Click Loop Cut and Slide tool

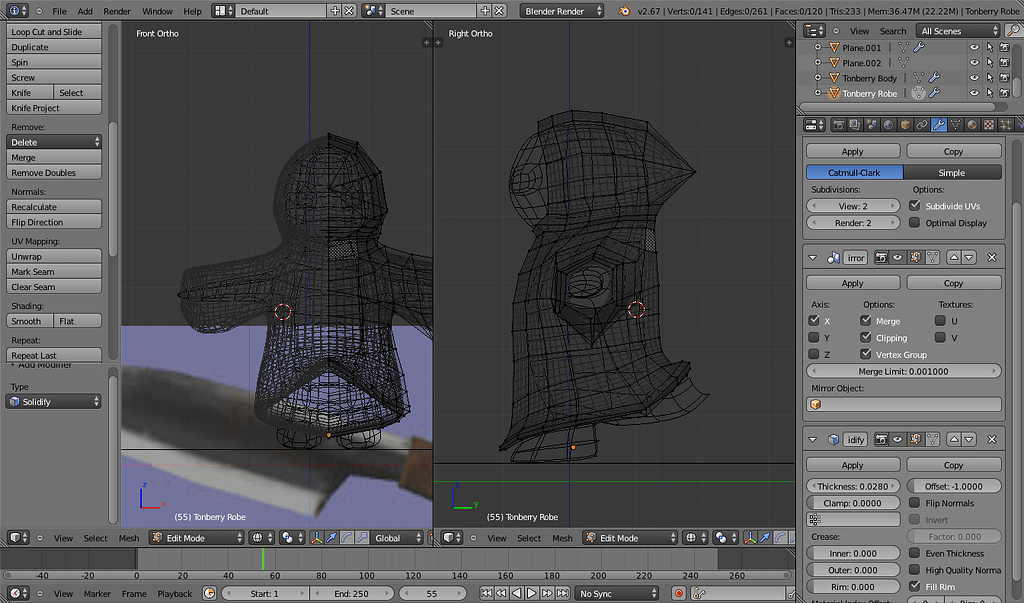(54, 31)
